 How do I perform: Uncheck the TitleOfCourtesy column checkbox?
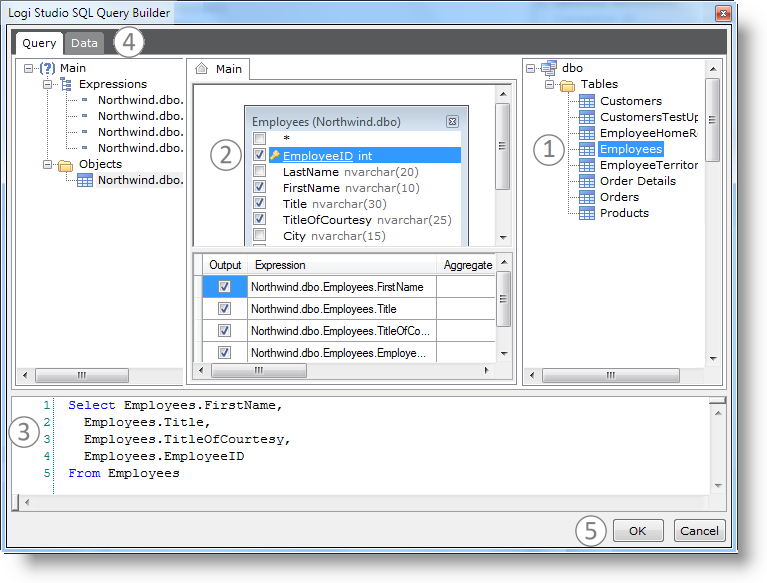(x=260, y=219)
